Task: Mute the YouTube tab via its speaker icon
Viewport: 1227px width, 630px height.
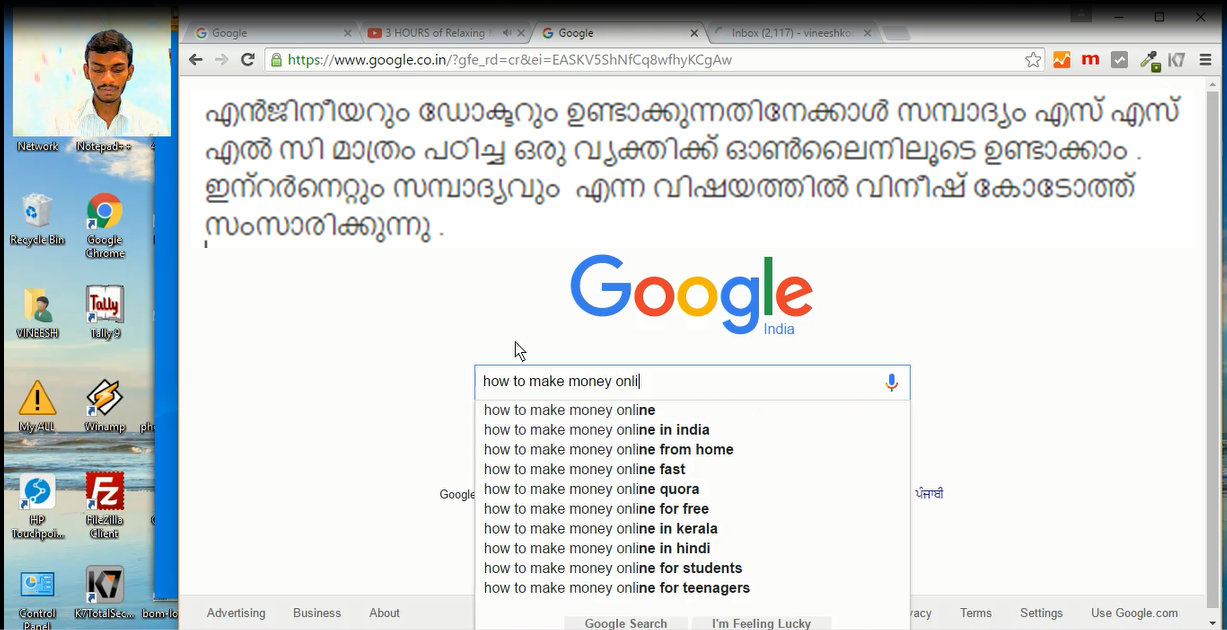Action: (507, 33)
